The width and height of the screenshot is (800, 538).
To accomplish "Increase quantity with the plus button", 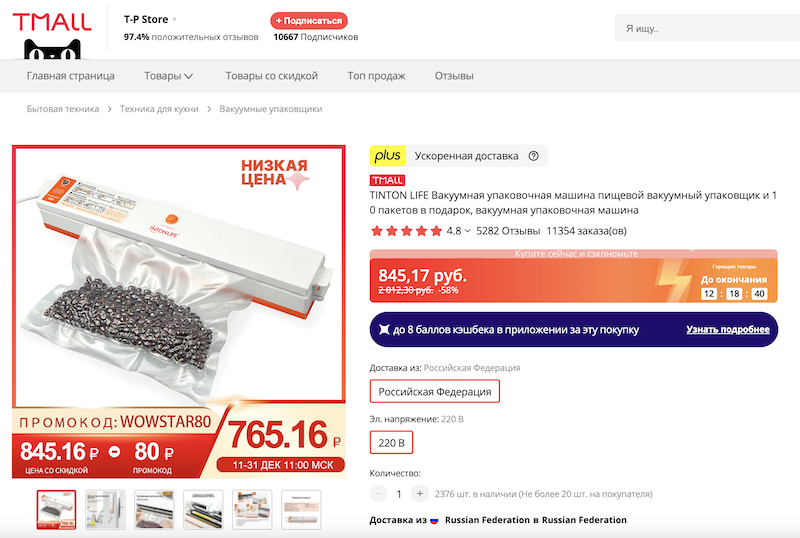I will coord(420,494).
